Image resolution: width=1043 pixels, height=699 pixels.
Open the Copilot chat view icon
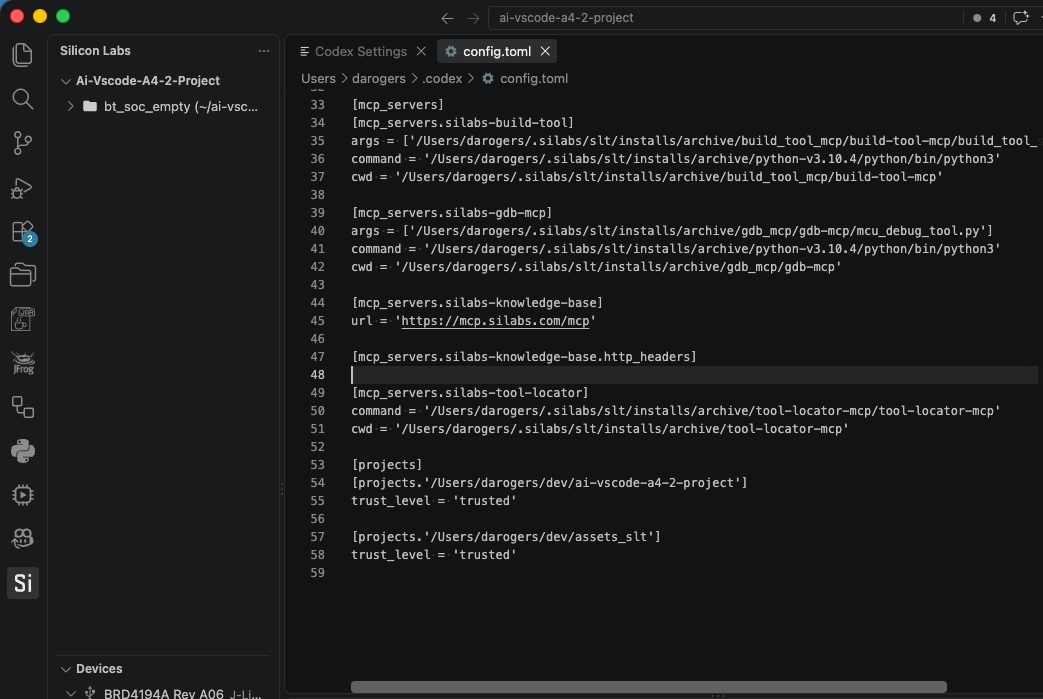[x=23, y=538]
